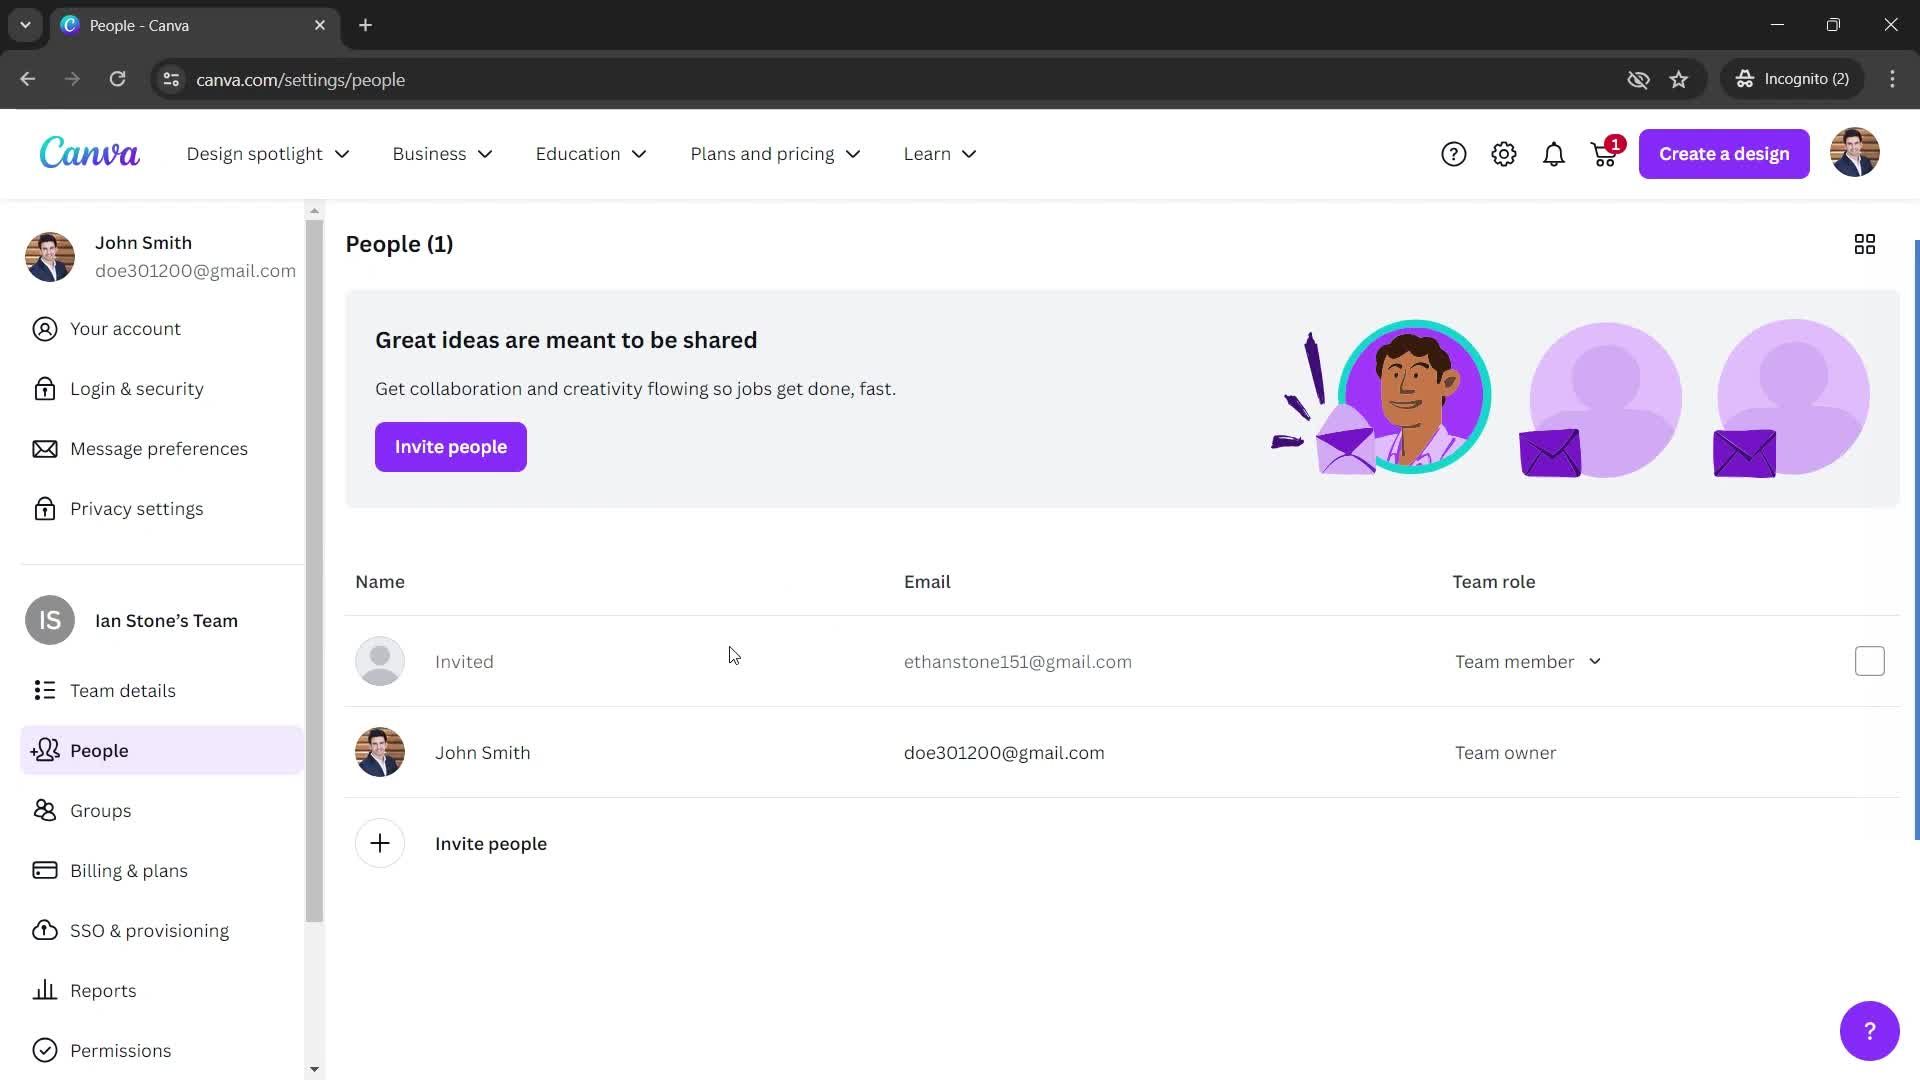1920x1080 pixels.
Task: Toggle the invited member checkbox
Action: (x=1869, y=661)
